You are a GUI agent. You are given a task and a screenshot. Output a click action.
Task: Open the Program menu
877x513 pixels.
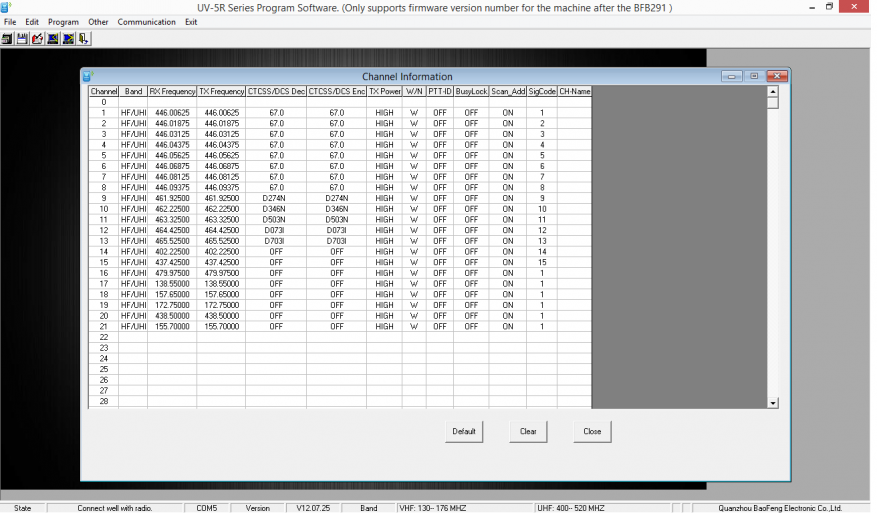click(63, 22)
